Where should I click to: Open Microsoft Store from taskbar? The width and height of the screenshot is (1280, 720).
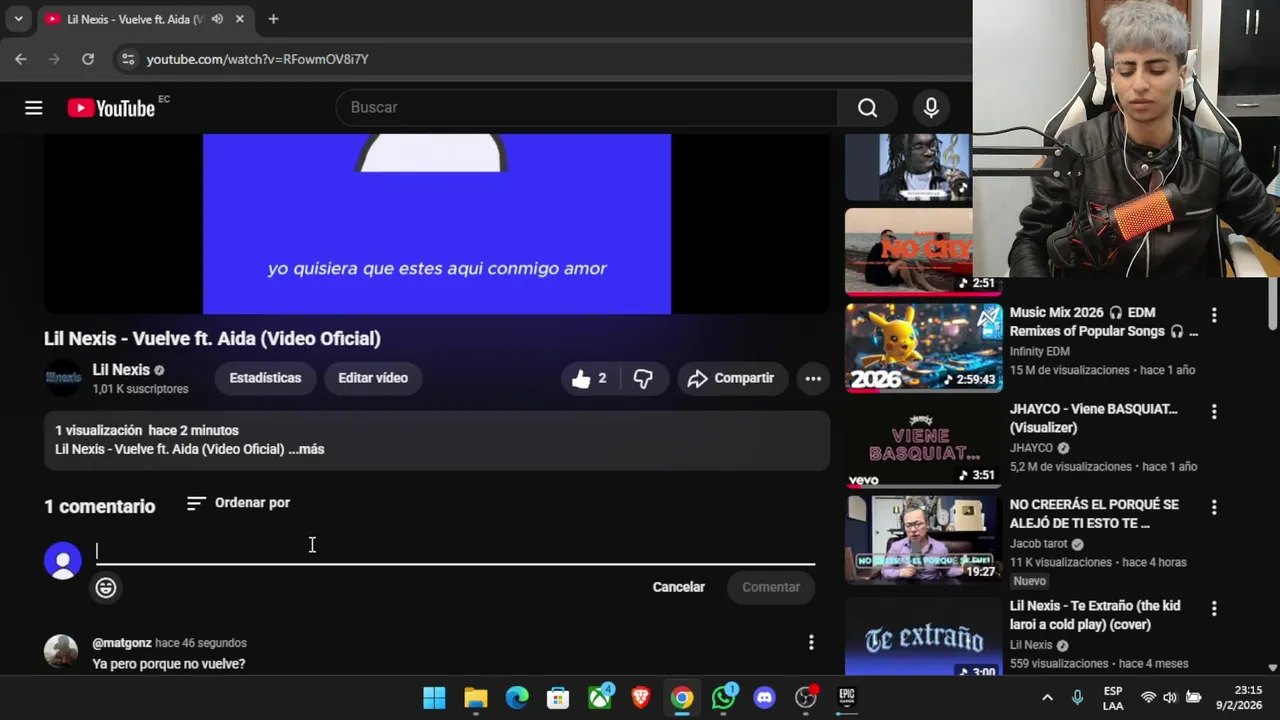coord(558,698)
